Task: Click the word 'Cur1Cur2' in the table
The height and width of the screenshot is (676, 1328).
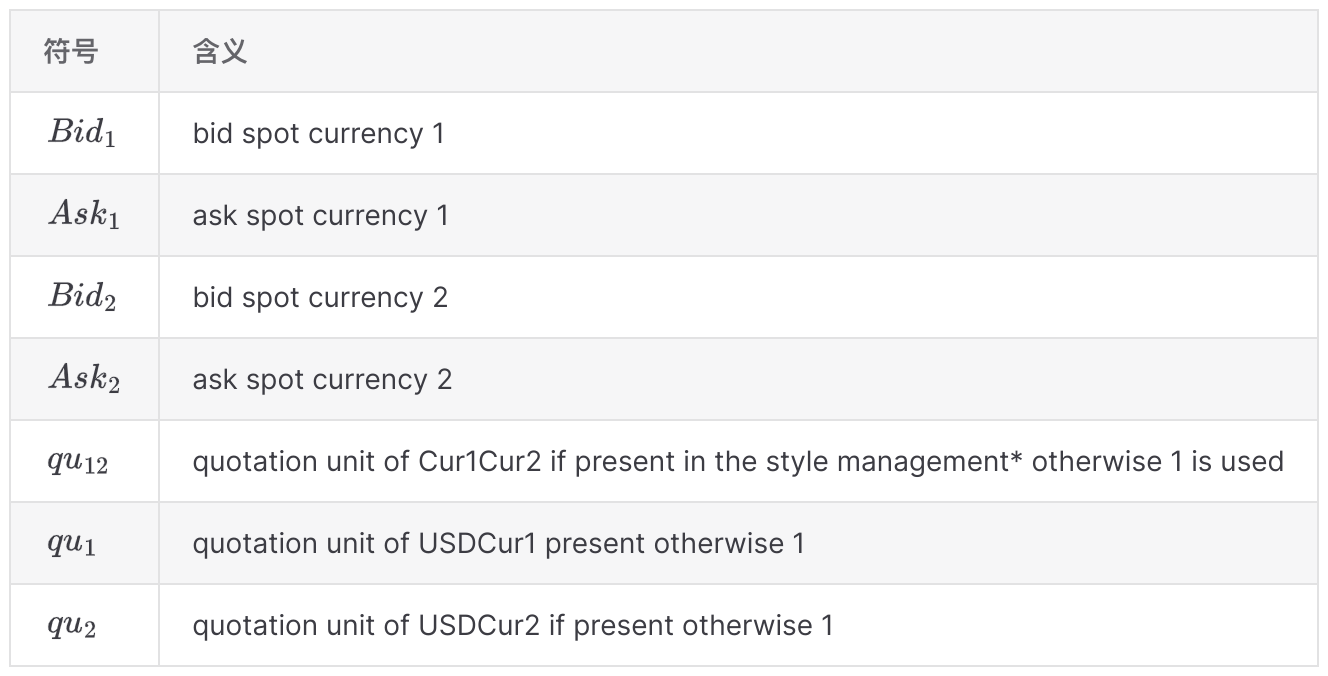Action: [478, 462]
